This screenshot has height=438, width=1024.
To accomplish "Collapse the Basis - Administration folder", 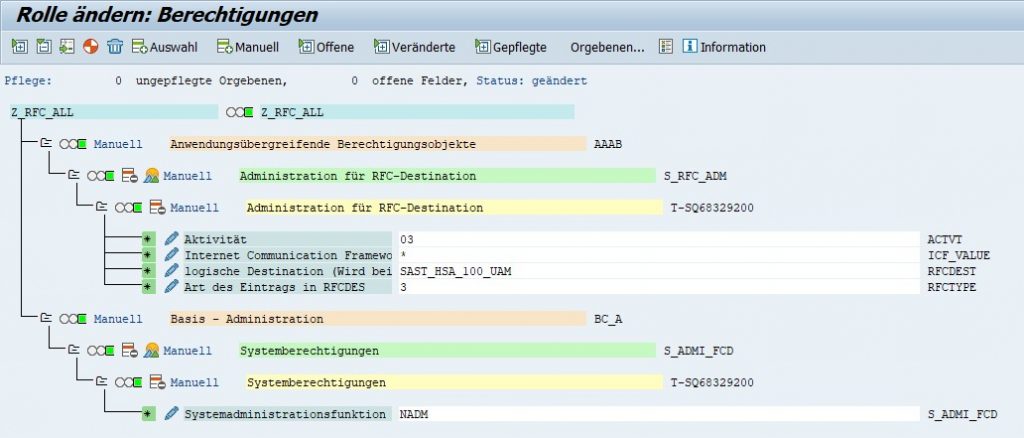I will [46, 319].
